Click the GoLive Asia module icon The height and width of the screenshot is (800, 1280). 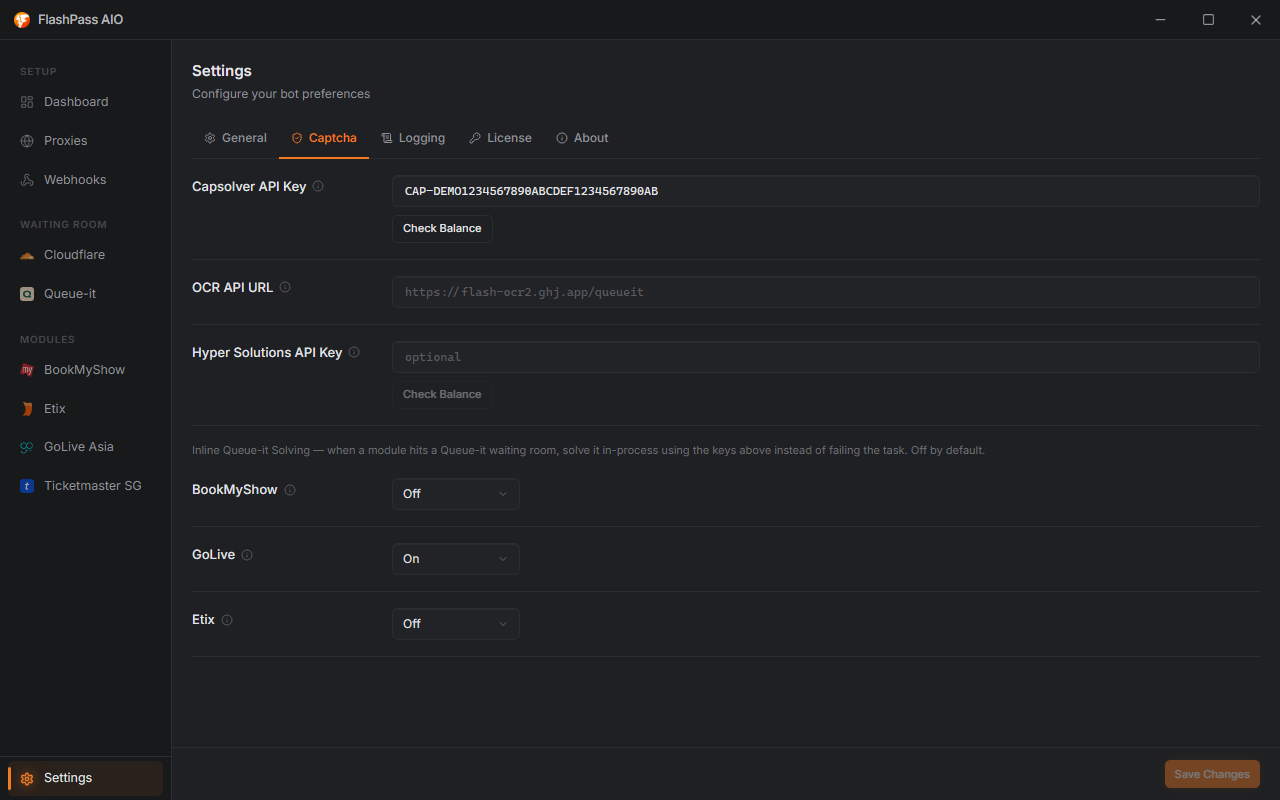(x=27, y=447)
